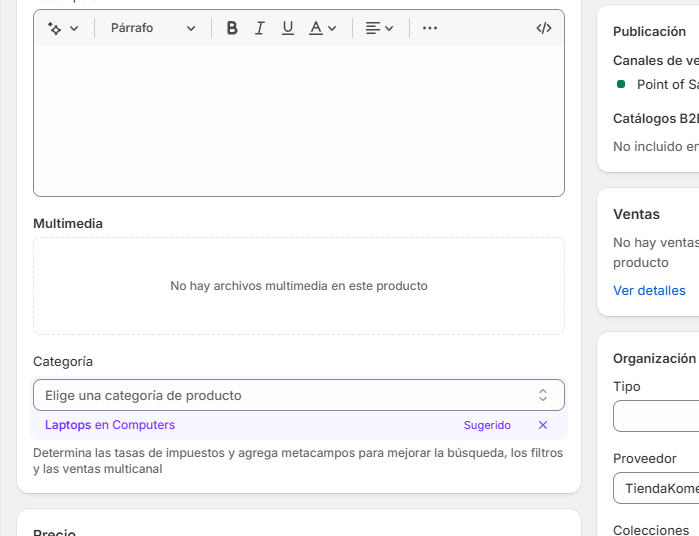This screenshot has width=699, height=536.
Task: Click the Proveedor field TiendaKome
Action: pos(656,488)
